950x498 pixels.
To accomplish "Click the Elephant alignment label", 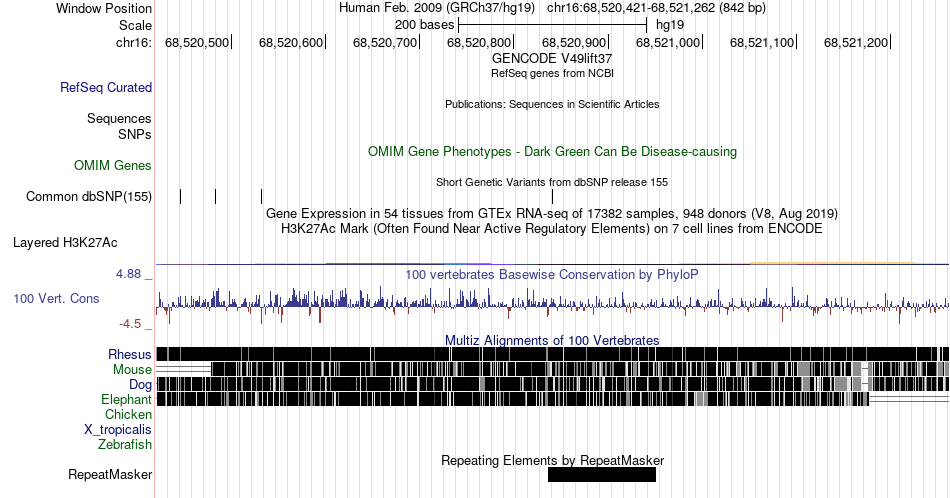I will pyautogui.click(x=126, y=399).
